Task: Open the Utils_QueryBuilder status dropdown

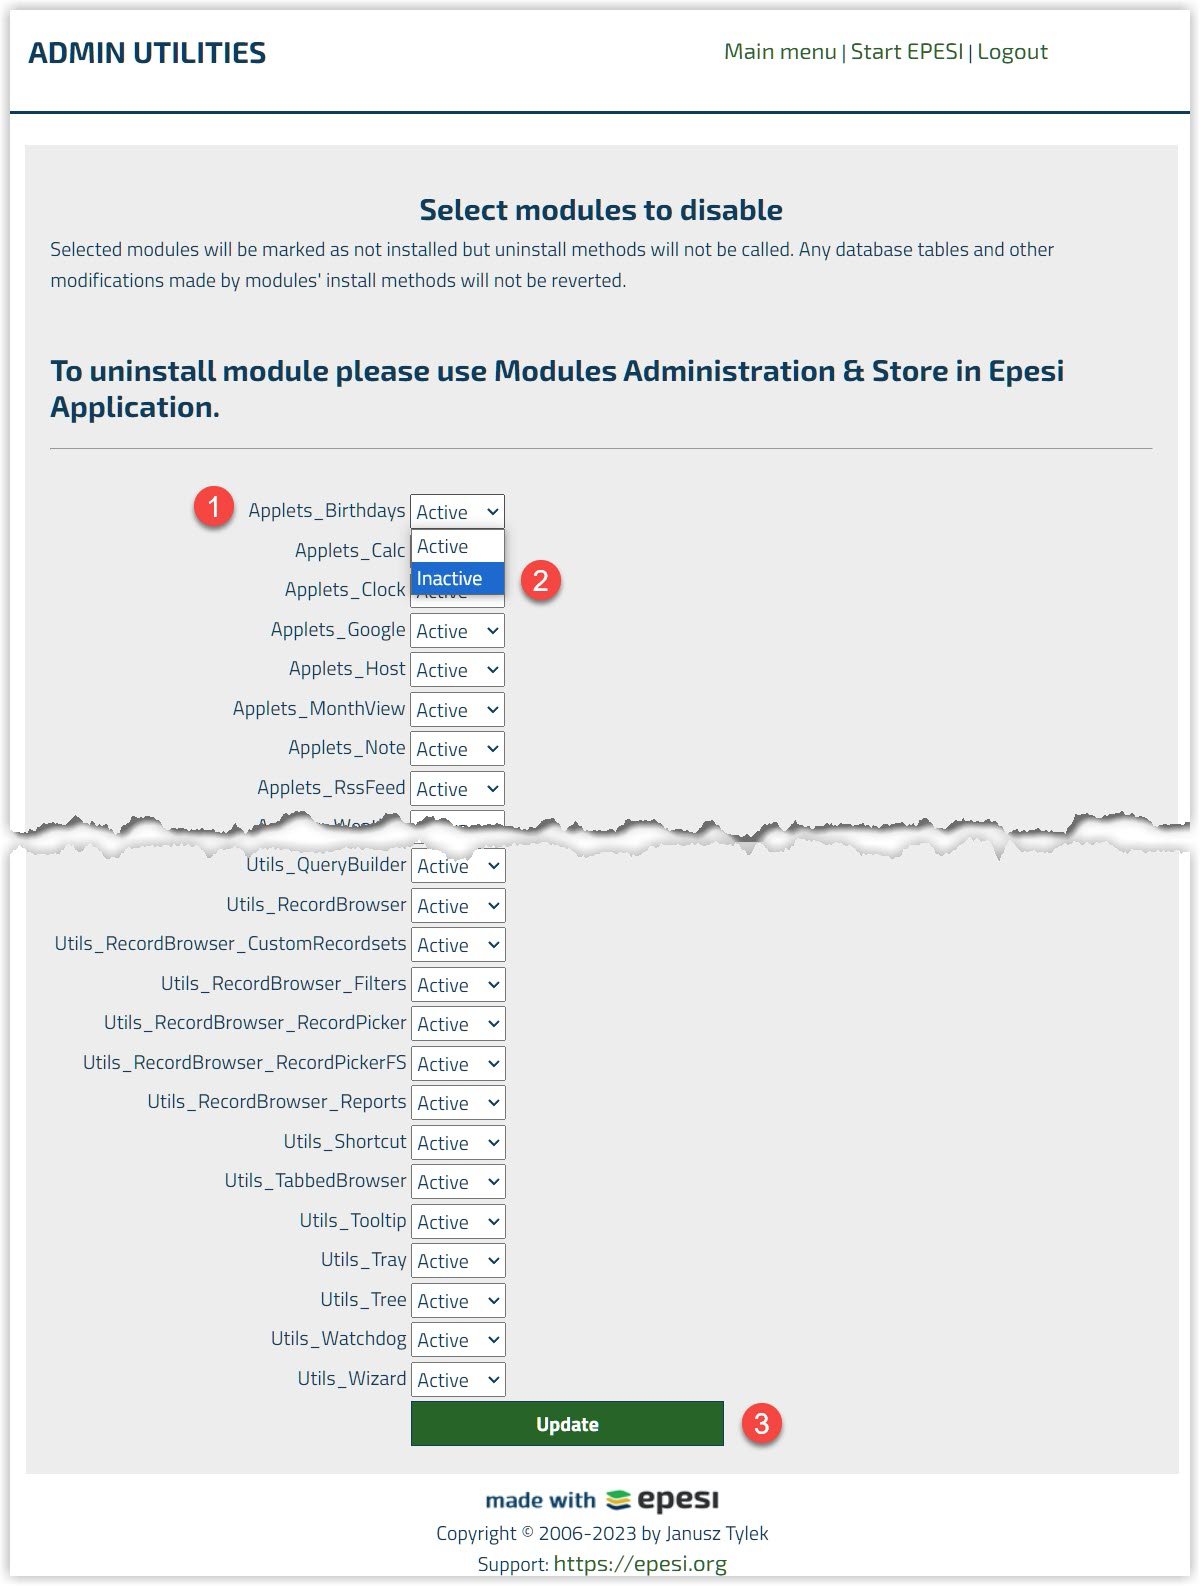Action: [x=458, y=866]
